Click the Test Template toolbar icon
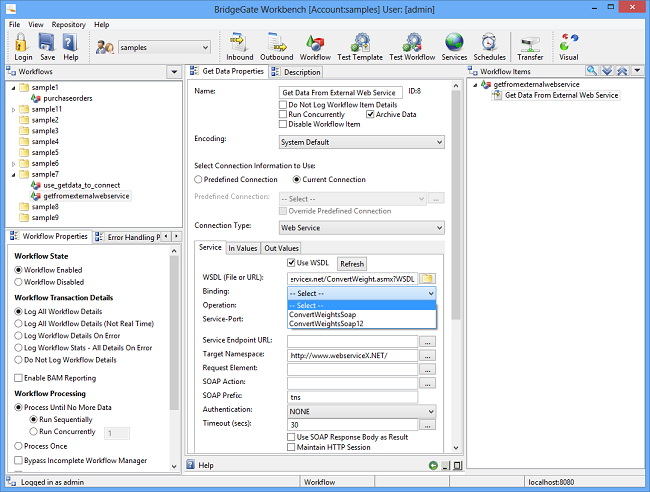Screen dimensions: 650x492 [x=359, y=44]
